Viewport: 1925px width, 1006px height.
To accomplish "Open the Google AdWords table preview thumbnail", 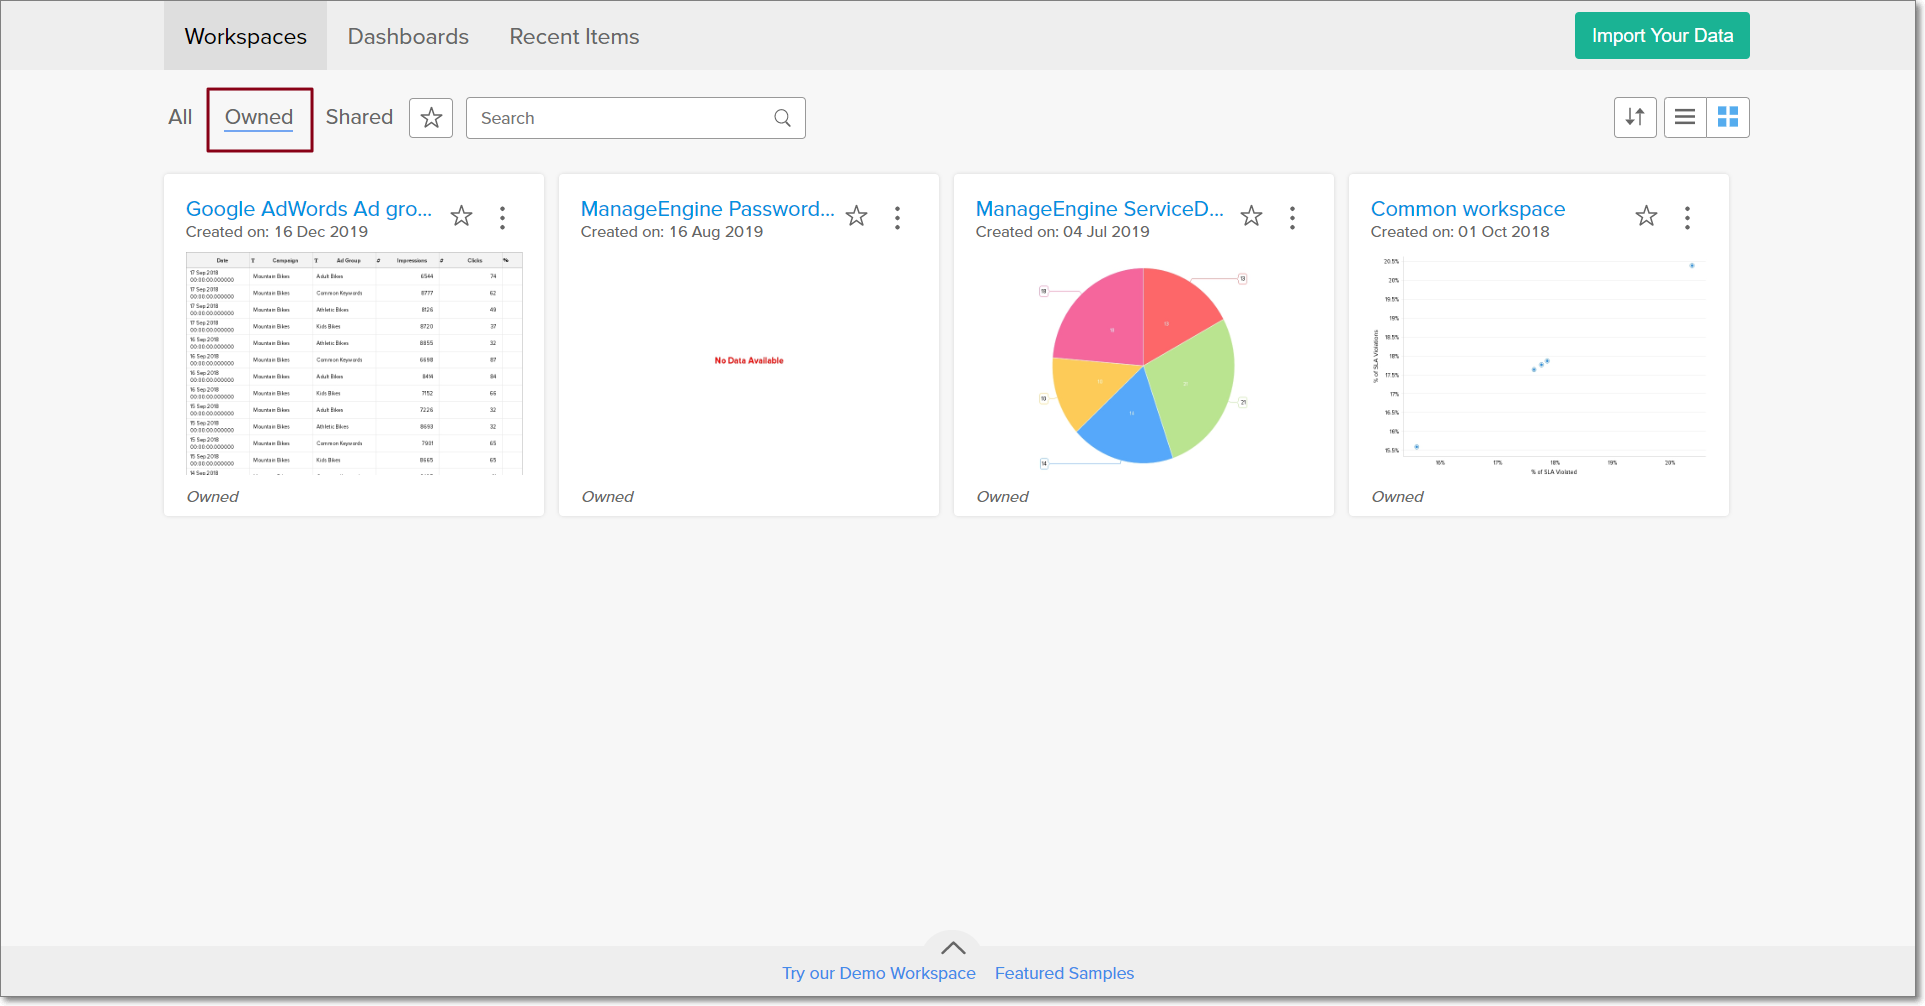I will pyautogui.click(x=354, y=364).
